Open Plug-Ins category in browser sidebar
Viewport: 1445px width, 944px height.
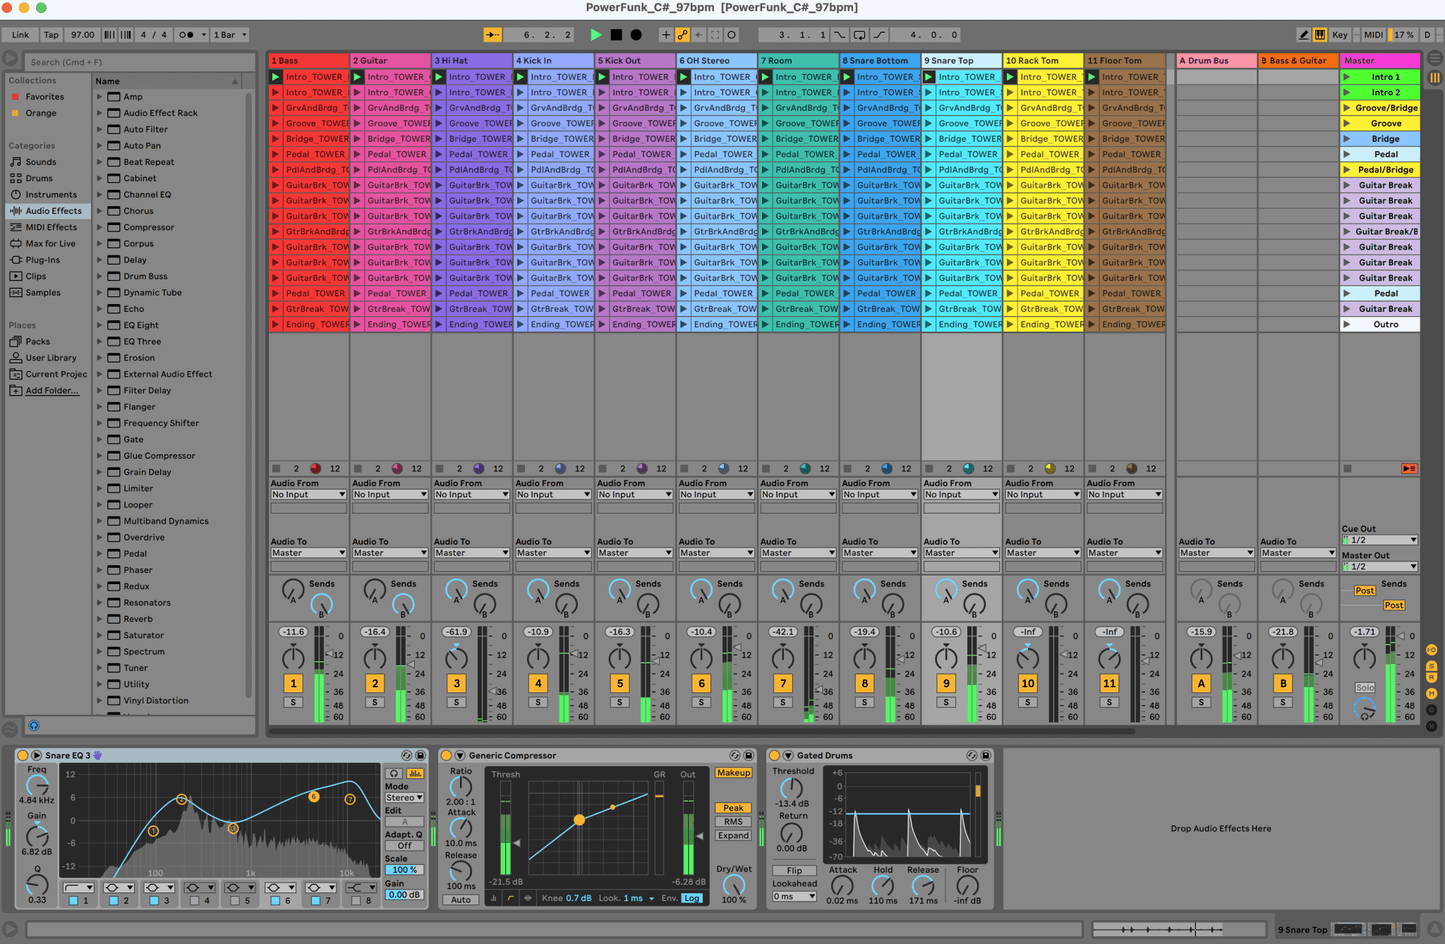(x=42, y=260)
